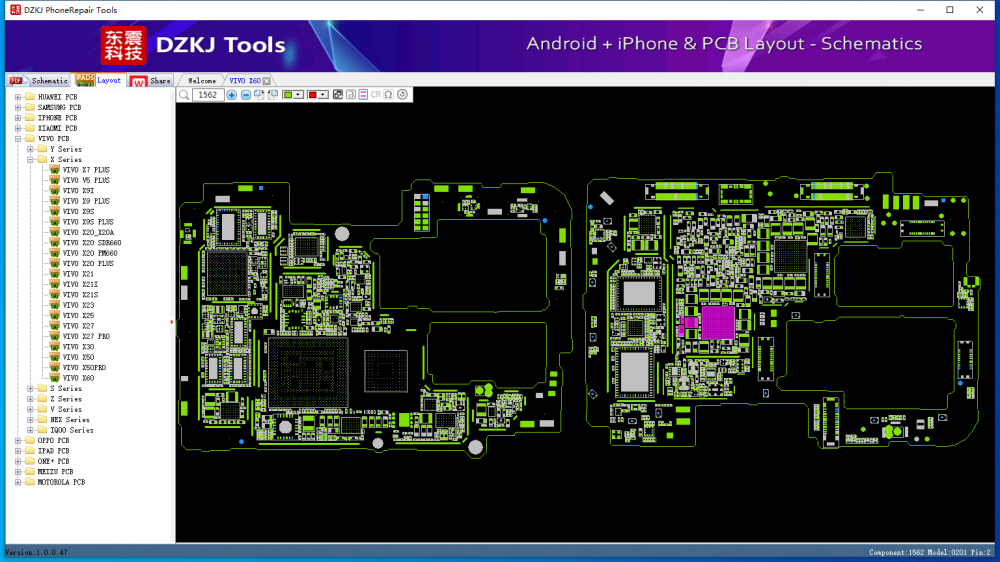Click the layered-squares icon after the red swatch
The height and width of the screenshot is (562, 1000).
coord(338,95)
